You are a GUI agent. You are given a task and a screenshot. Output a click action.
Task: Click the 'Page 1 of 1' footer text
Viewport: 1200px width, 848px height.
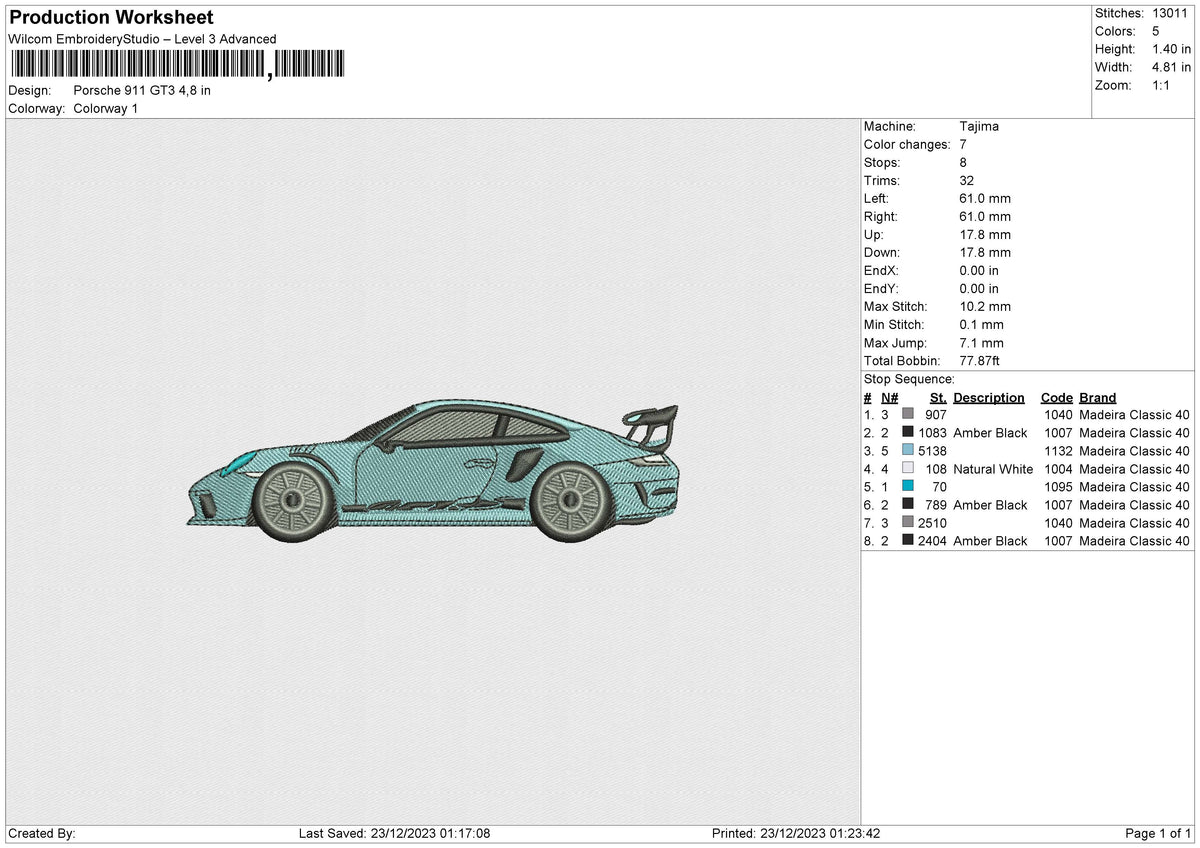coord(1158,833)
